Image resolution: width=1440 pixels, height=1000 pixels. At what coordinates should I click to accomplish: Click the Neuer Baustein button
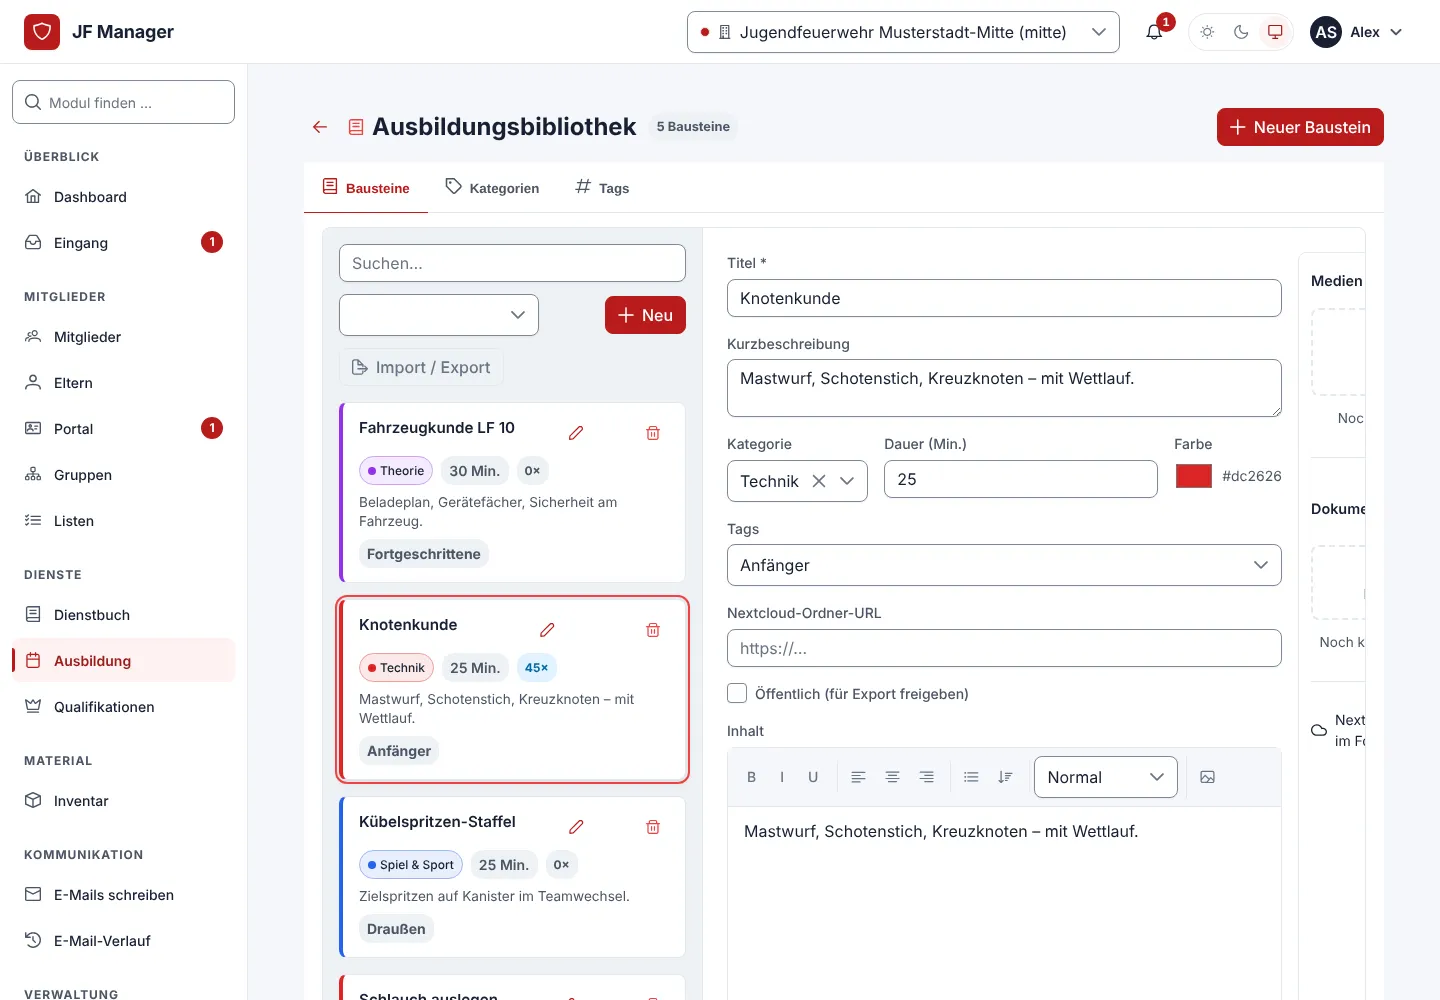coord(1300,127)
